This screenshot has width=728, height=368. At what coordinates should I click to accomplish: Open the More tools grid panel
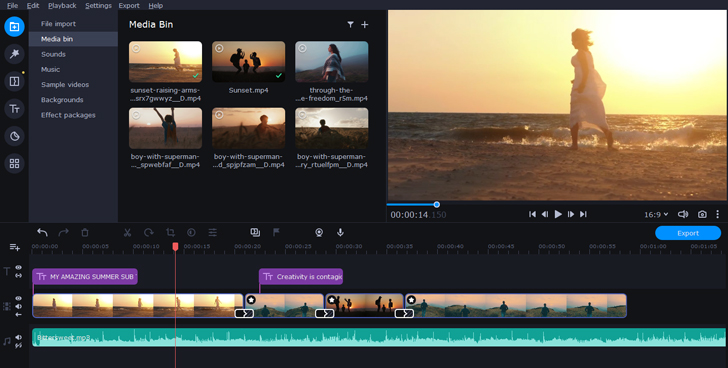click(x=14, y=163)
